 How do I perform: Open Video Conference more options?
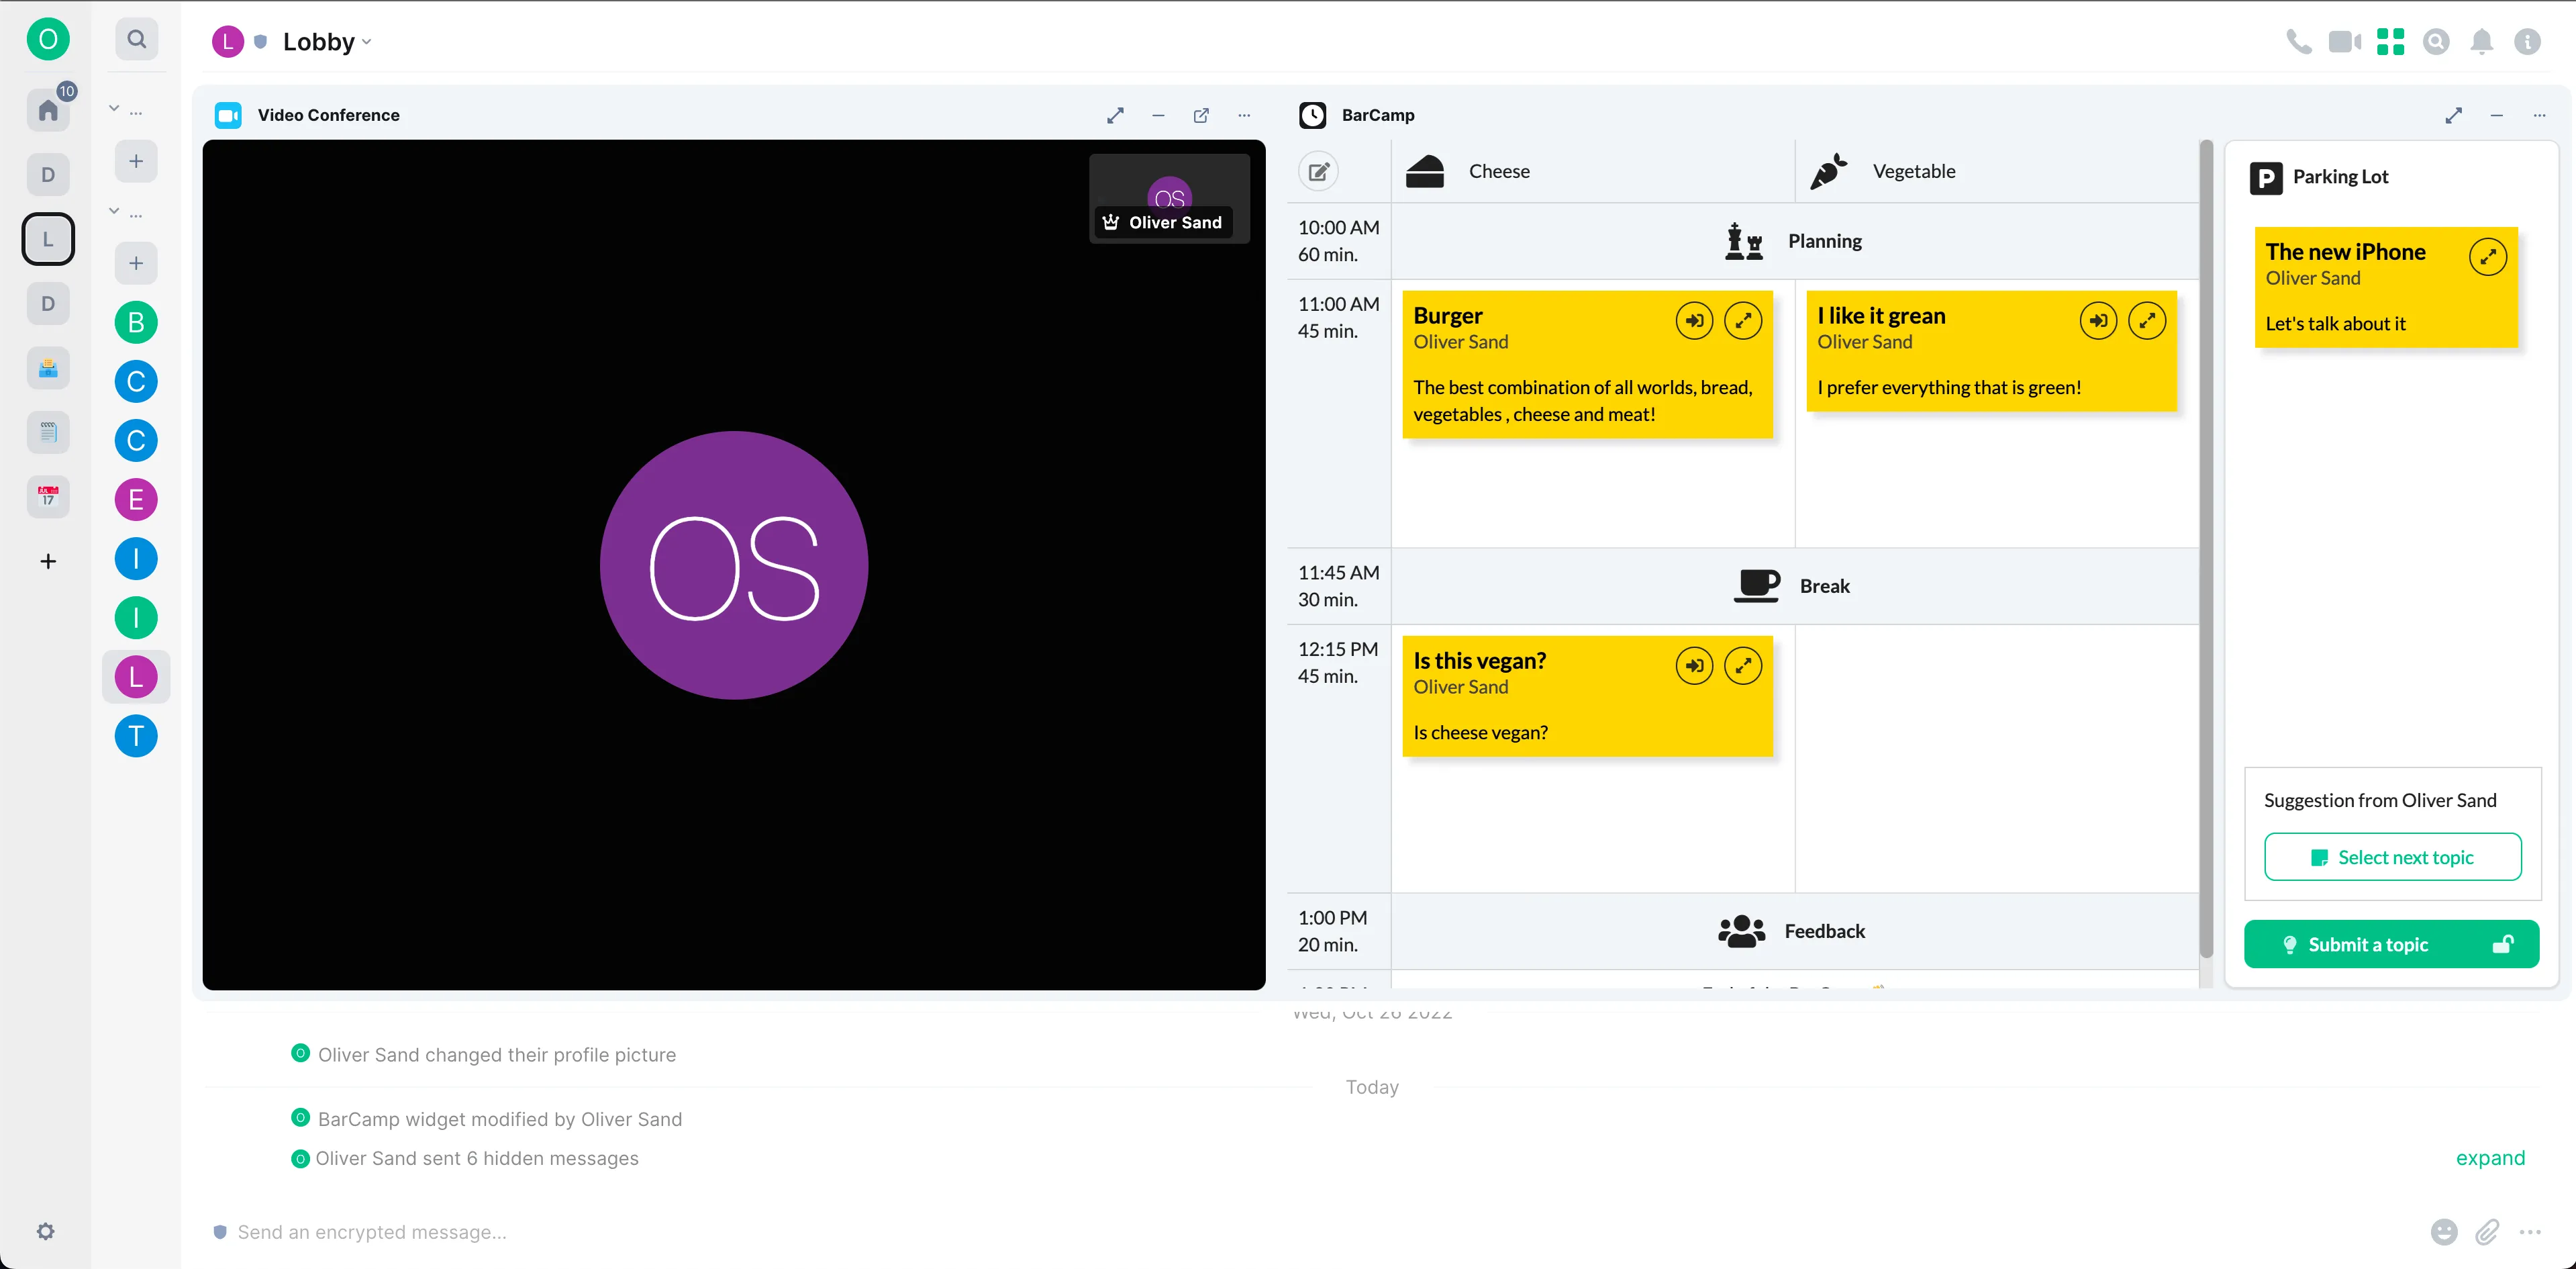click(x=1244, y=115)
